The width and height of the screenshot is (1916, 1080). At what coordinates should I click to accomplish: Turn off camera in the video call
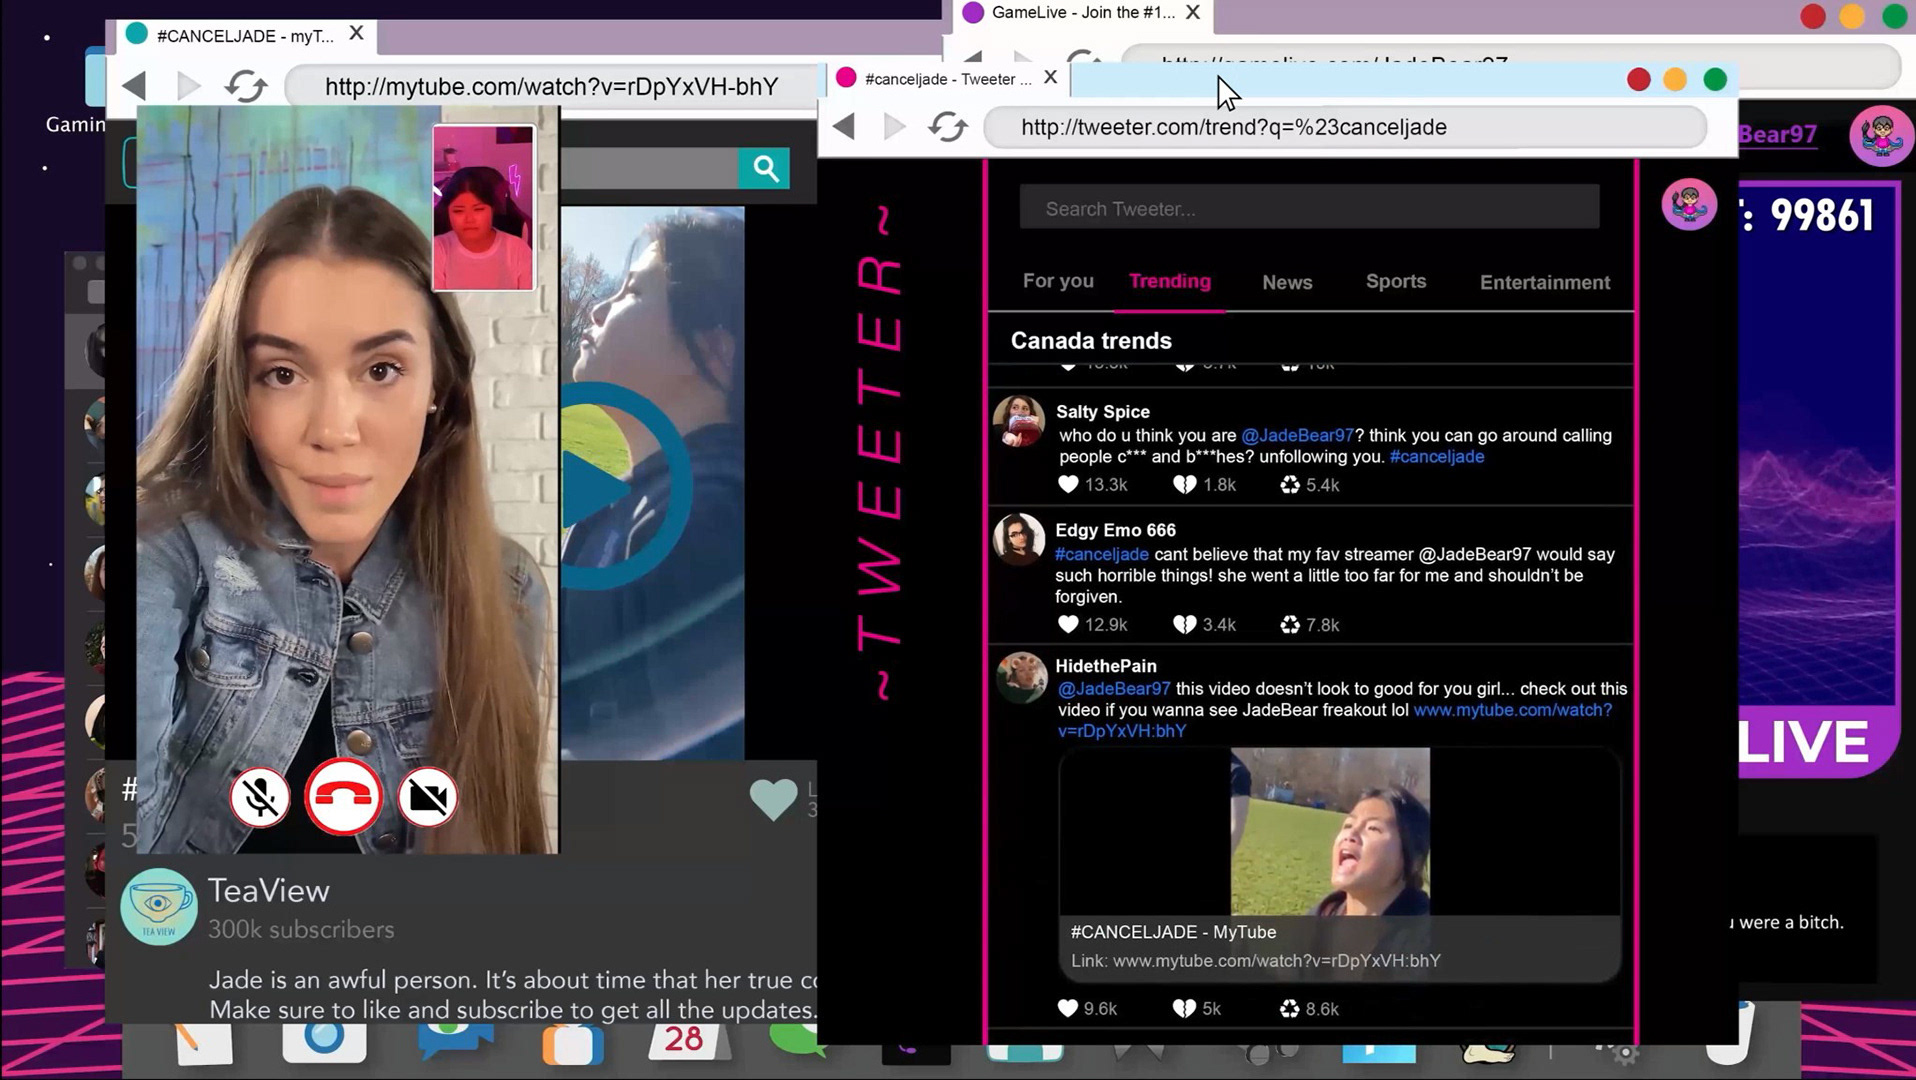[x=428, y=797]
